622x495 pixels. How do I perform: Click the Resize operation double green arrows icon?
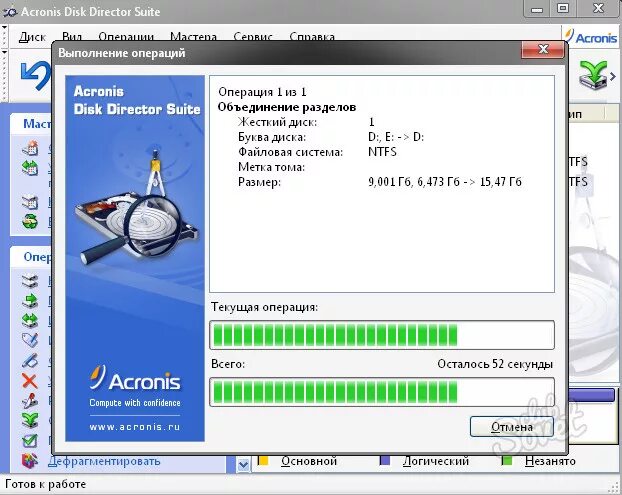[x=30, y=320]
